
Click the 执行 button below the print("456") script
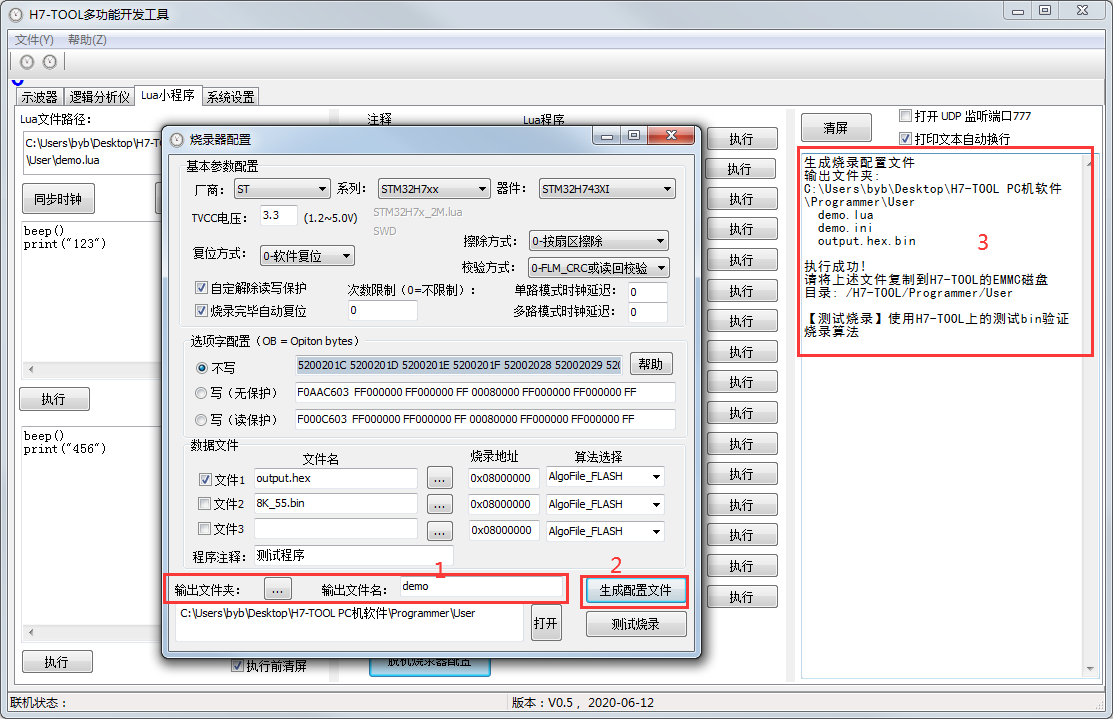57,662
